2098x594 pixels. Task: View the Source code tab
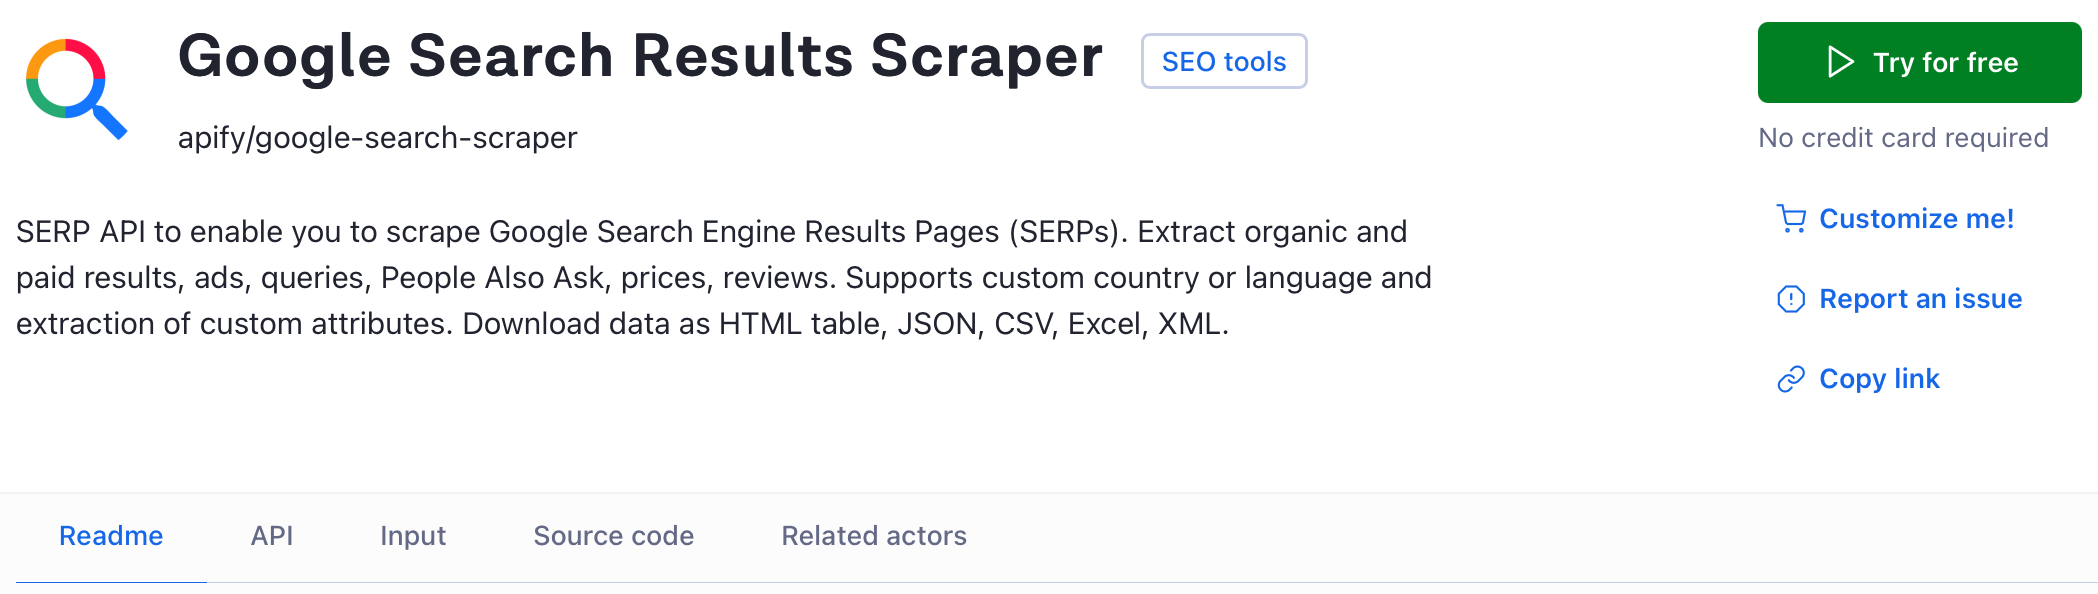(614, 536)
